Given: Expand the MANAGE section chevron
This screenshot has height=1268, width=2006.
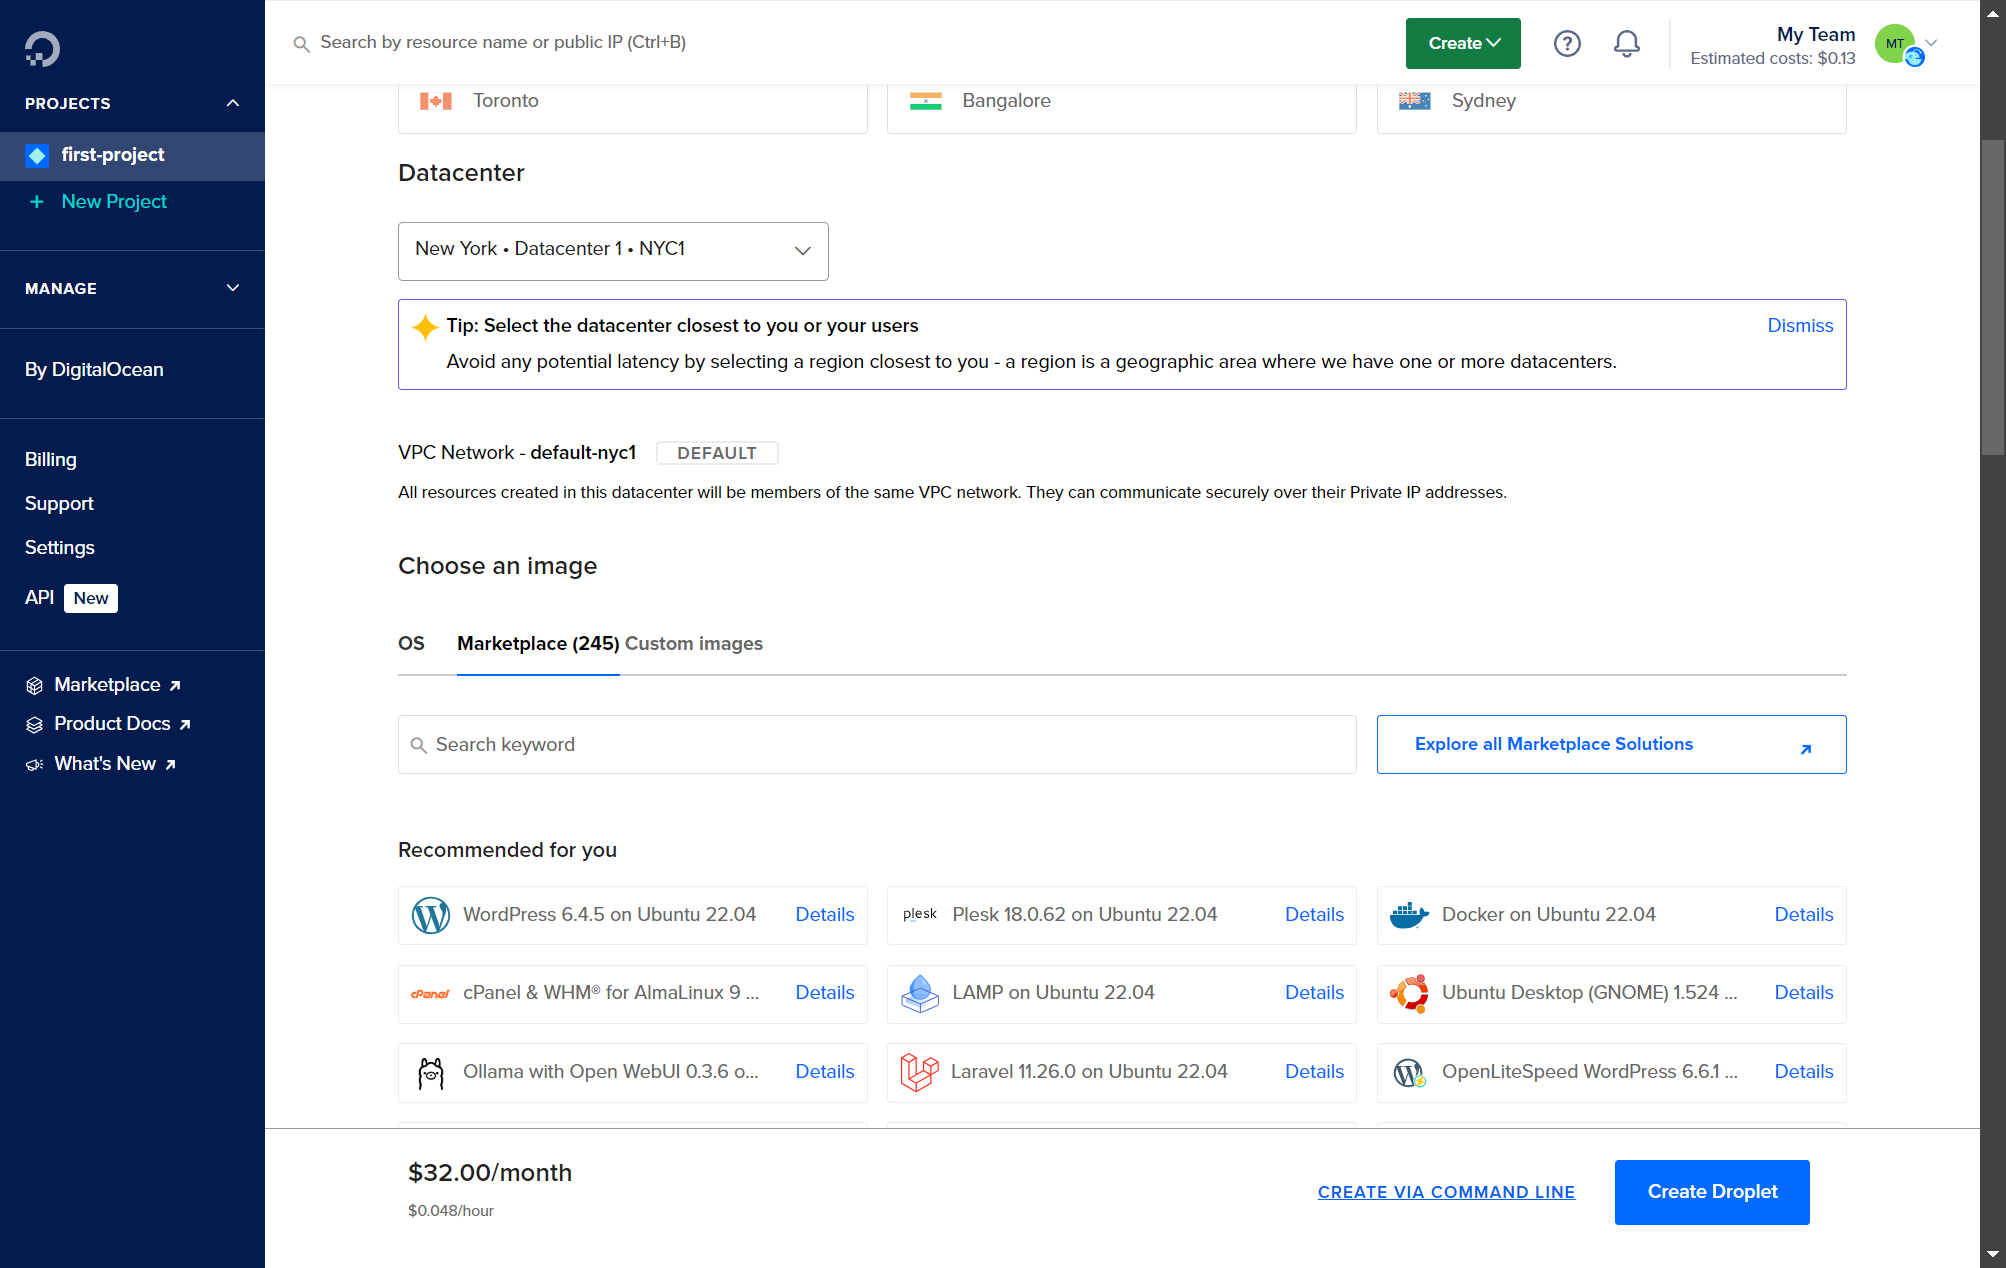Looking at the screenshot, I should click(x=233, y=288).
